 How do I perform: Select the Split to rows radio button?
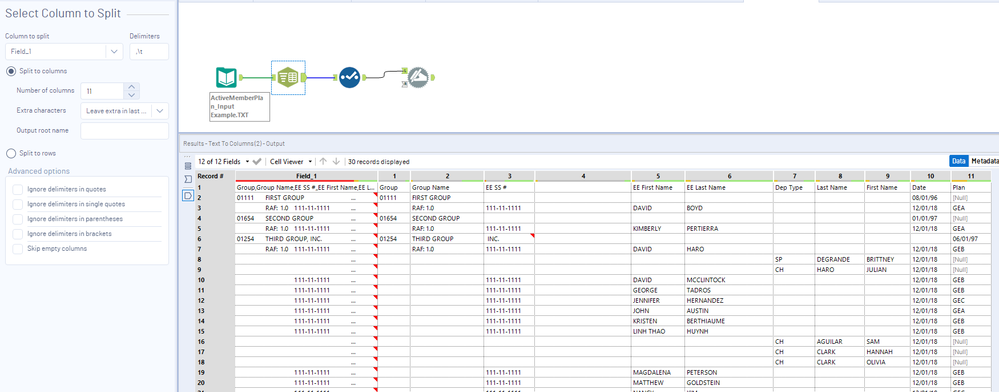coord(11,154)
